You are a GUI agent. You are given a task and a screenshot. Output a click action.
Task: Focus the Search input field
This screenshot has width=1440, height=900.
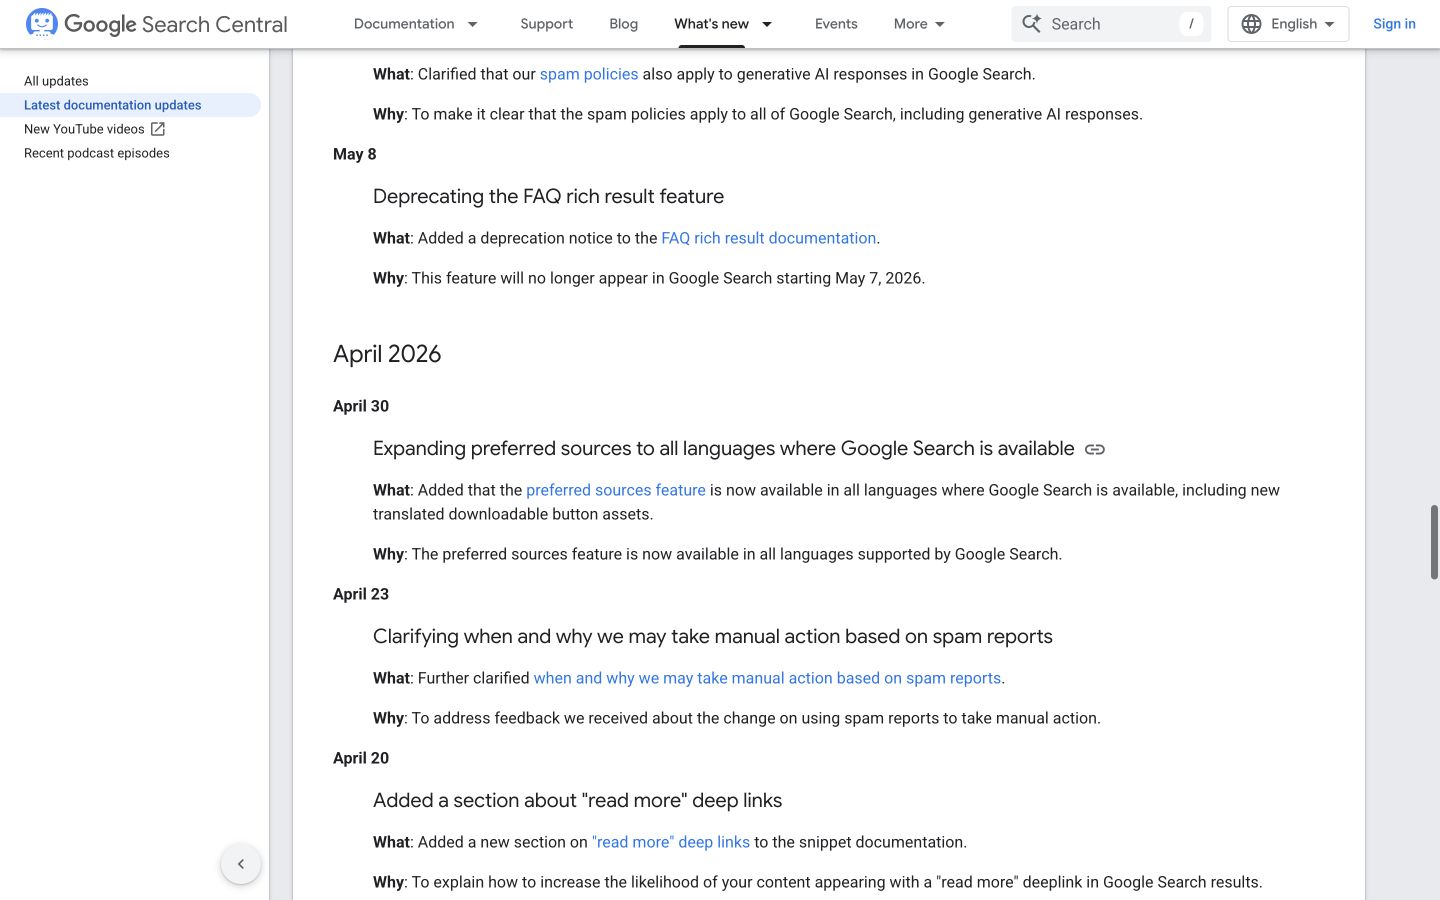coord(1111,24)
